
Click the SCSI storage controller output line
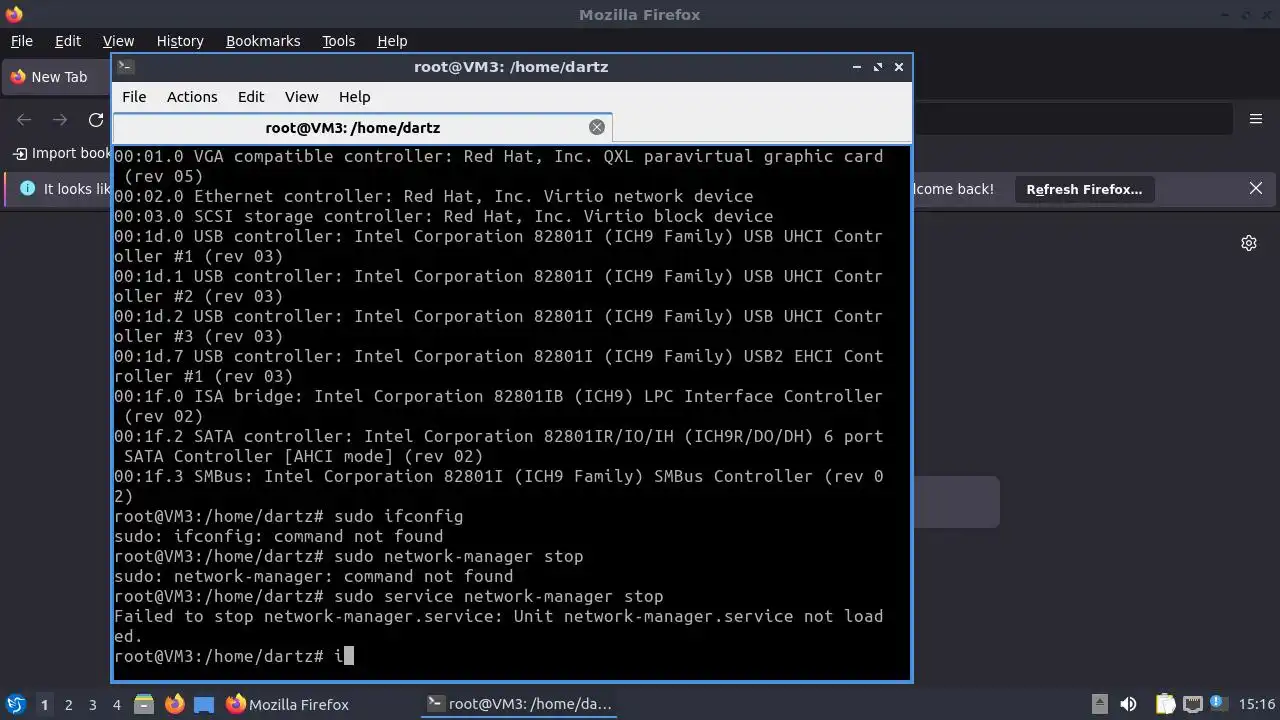tap(443, 216)
